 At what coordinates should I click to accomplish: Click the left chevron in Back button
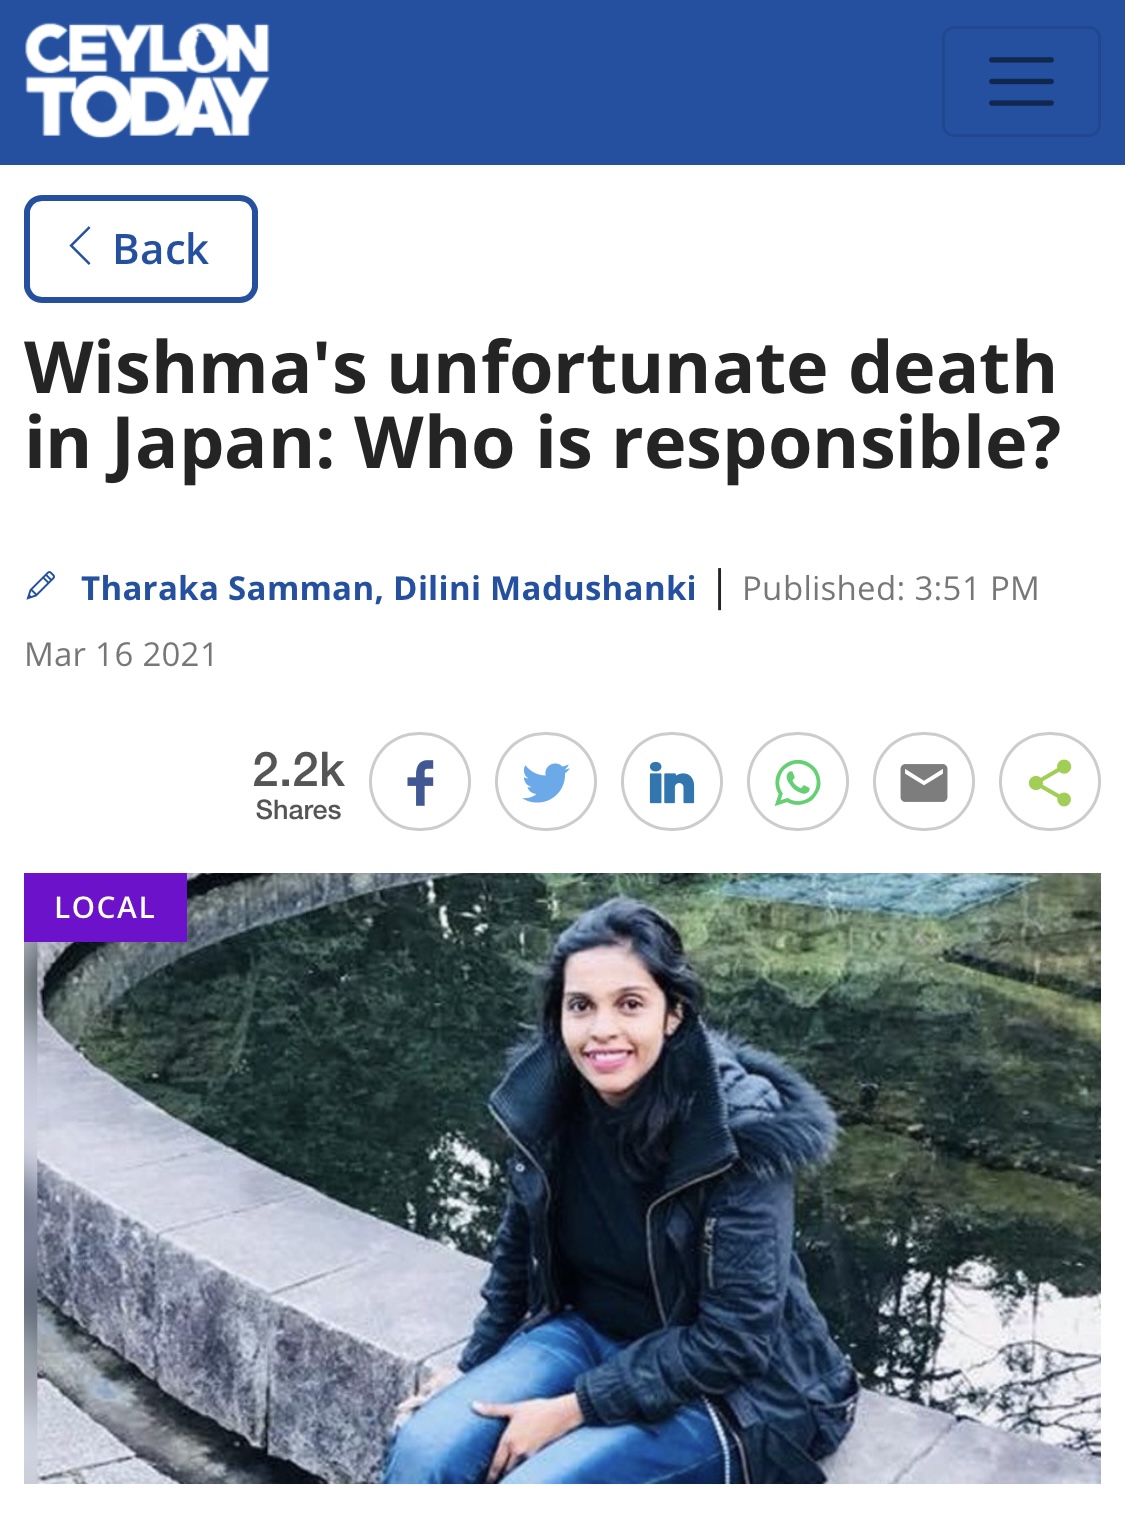[81, 246]
